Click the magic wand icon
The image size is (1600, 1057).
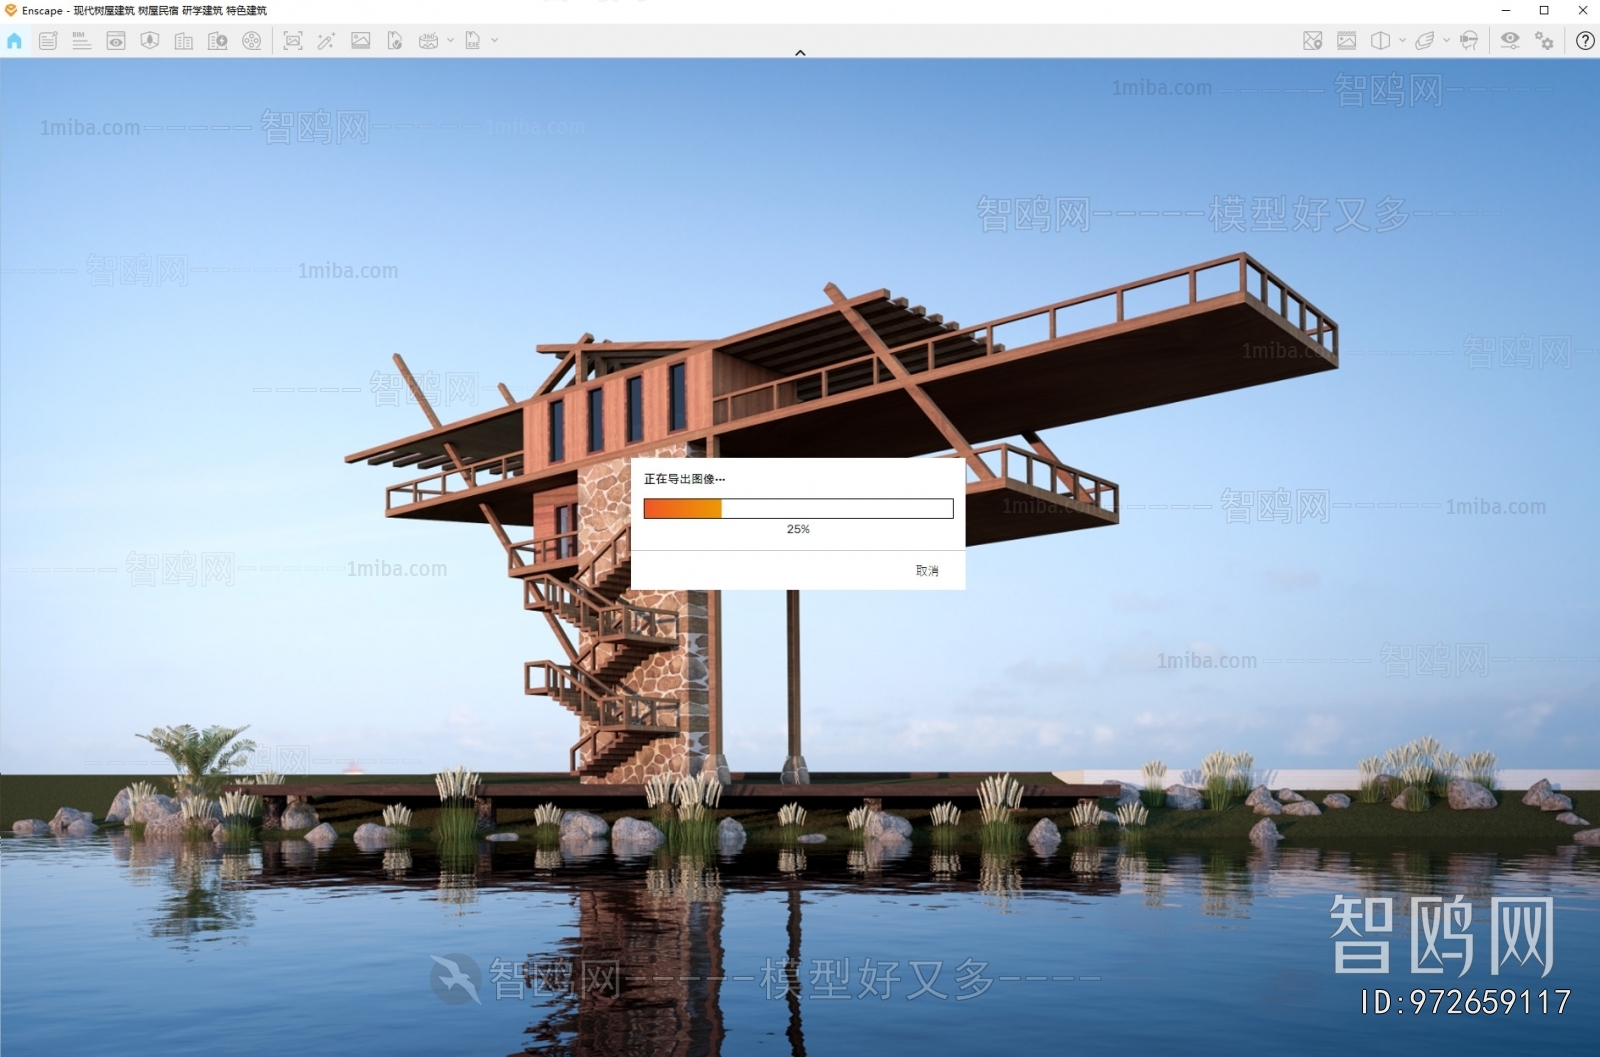pyautogui.click(x=326, y=41)
